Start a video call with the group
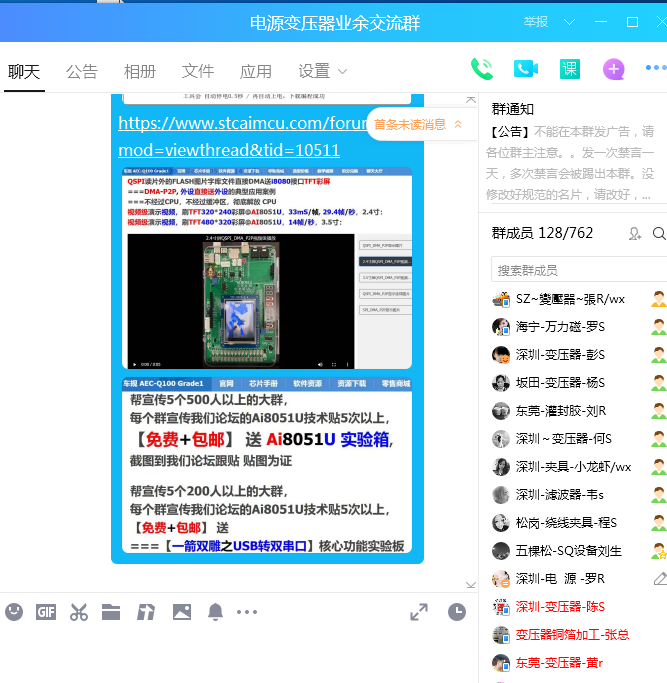 tap(526, 69)
